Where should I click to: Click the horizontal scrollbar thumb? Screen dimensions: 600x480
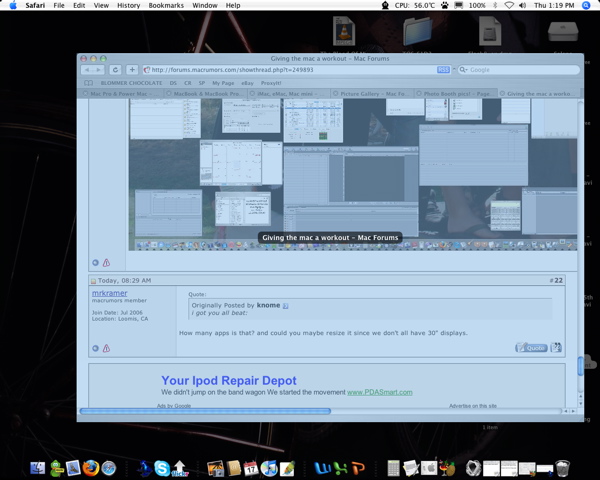point(205,411)
